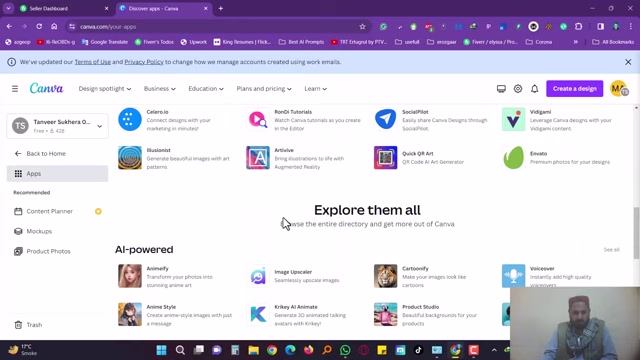Open the Envato green leaf app icon
The width and height of the screenshot is (640, 360).
coord(513,158)
